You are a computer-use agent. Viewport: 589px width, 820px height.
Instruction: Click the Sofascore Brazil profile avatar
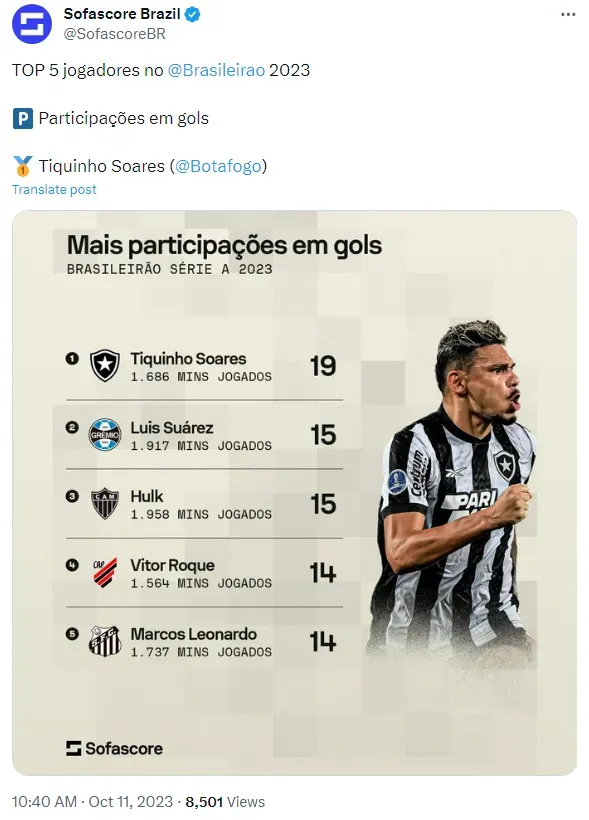tap(32, 24)
